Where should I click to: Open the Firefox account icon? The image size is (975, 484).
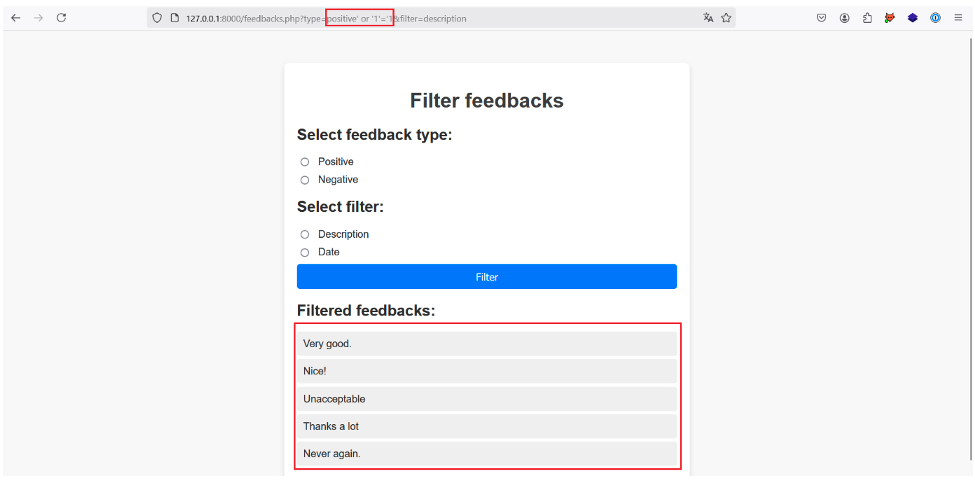844,18
